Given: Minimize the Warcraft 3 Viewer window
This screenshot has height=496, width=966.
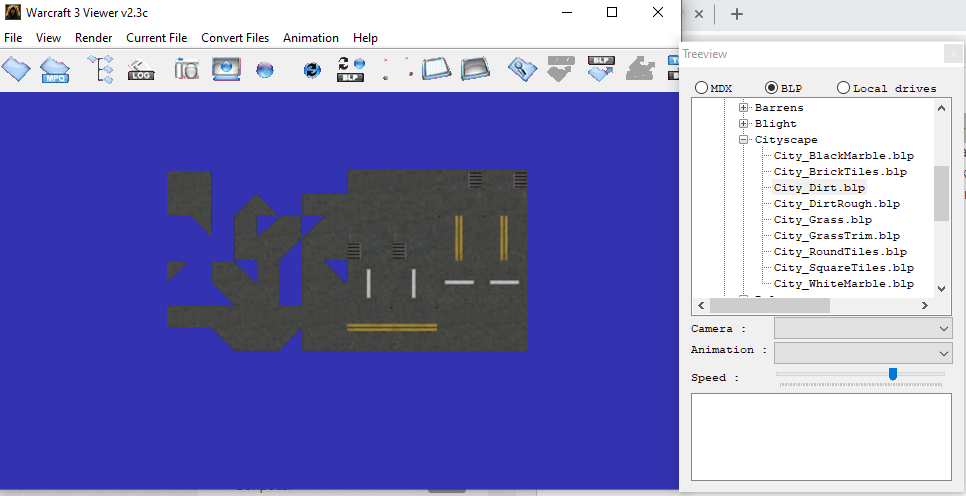Looking at the screenshot, I should pos(567,12).
